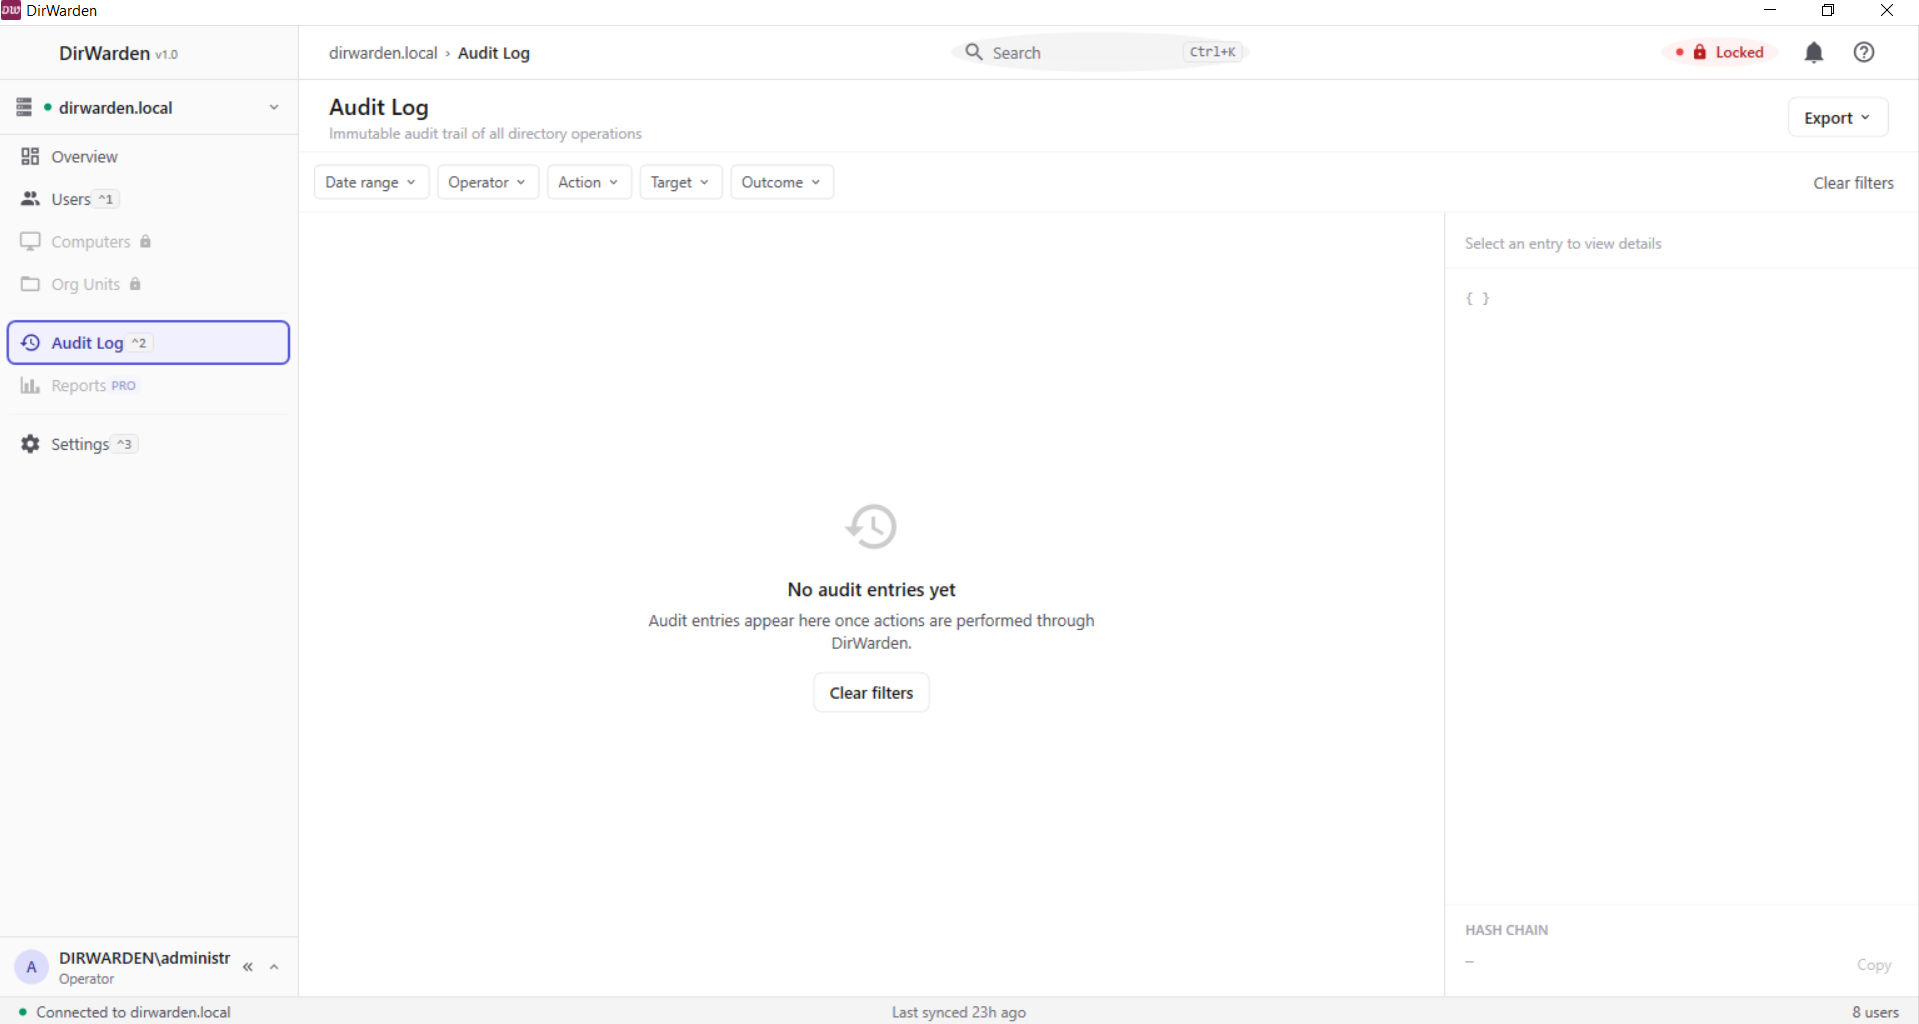The height and width of the screenshot is (1024, 1919).
Task: Click the dirwarden.local breadcrumb link
Action: [x=383, y=53]
